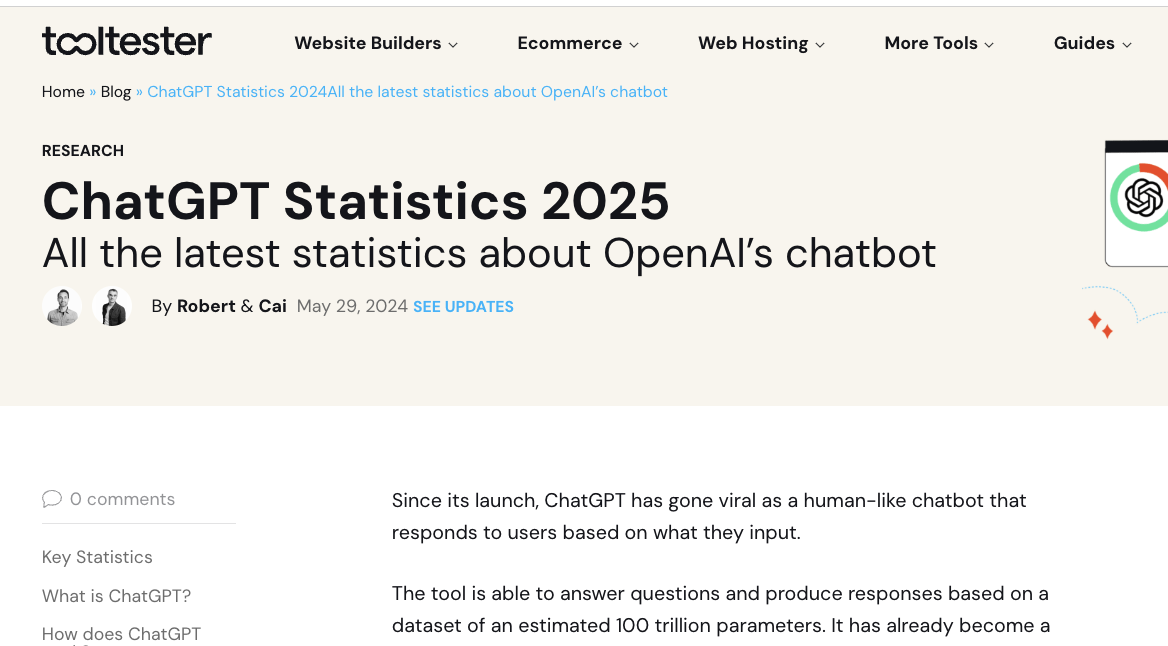
Task: Click the tooltester logo
Action: click(126, 42)
